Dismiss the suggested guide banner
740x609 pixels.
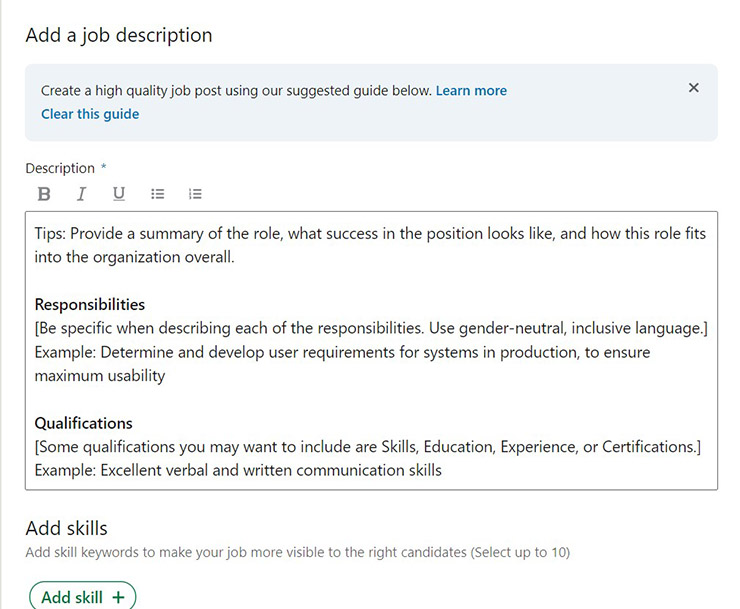pyautogui.click(x=693, y=88)
